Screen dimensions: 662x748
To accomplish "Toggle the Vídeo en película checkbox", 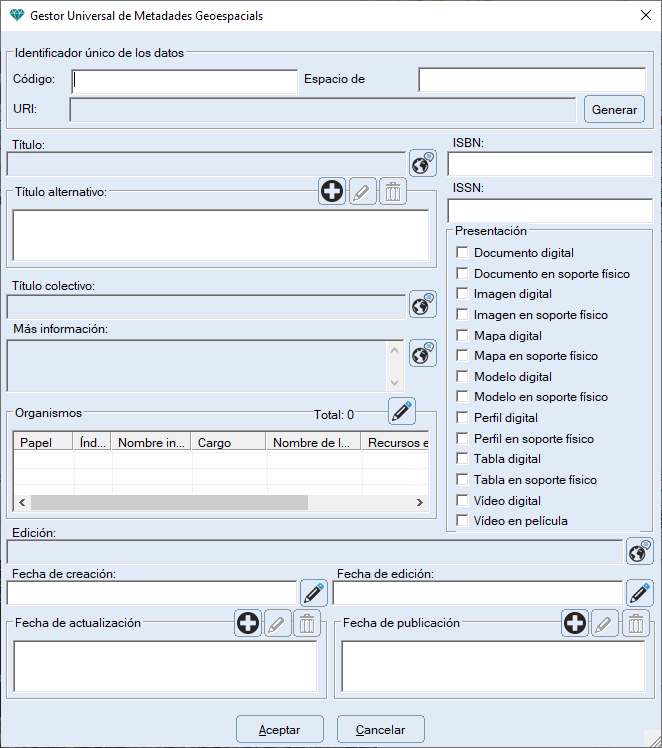I will click(462, 521).
